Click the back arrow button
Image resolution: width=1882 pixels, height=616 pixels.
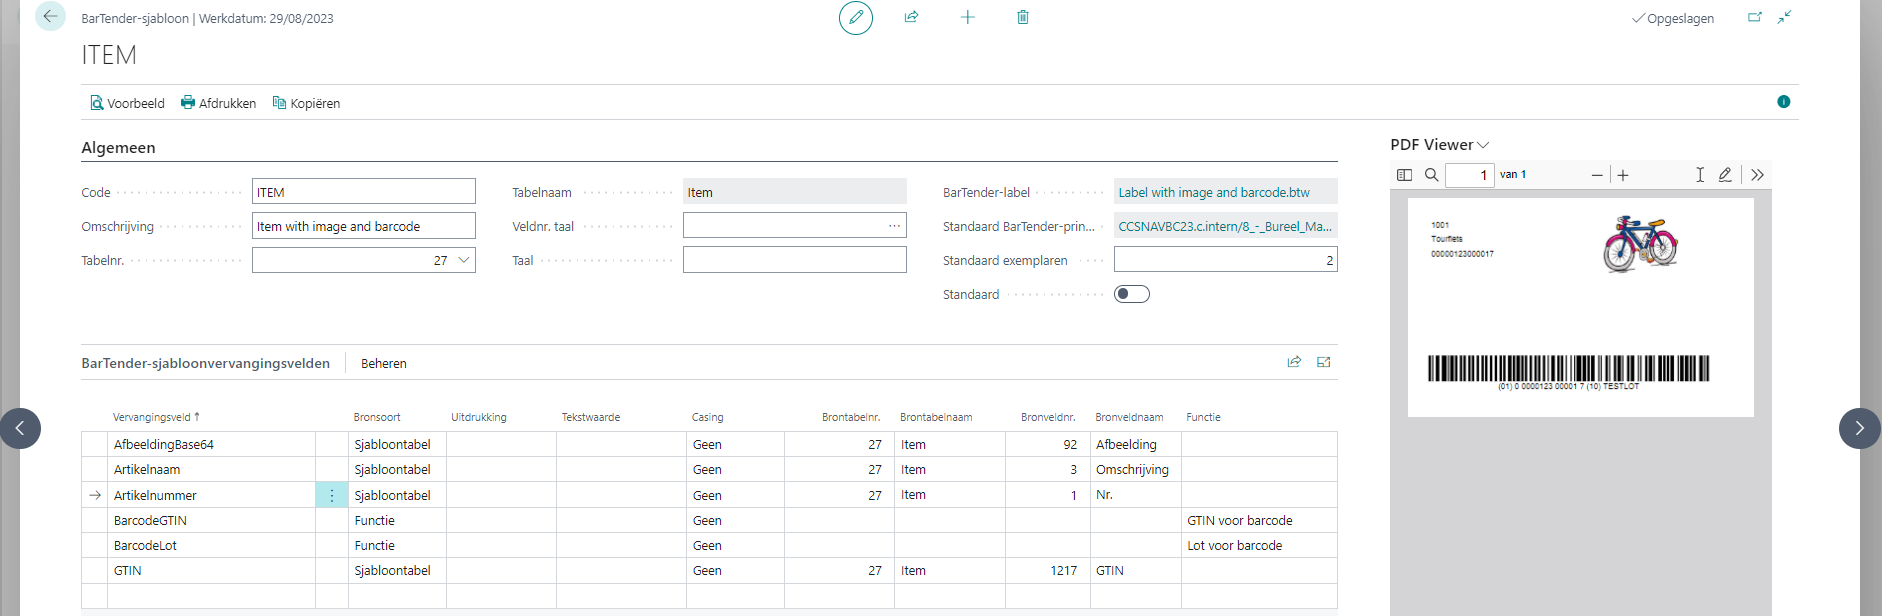50,17
